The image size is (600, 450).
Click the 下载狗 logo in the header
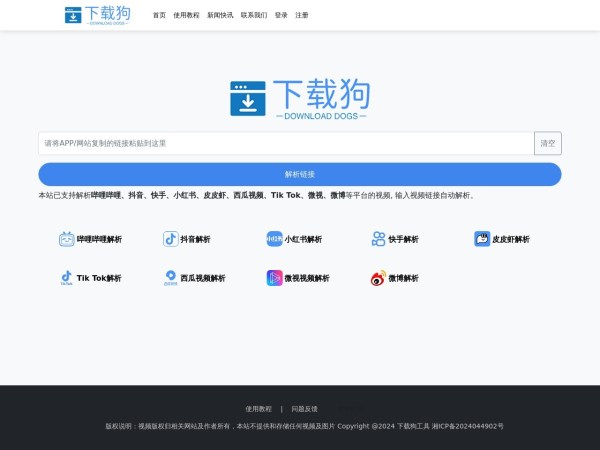point(98,15)
